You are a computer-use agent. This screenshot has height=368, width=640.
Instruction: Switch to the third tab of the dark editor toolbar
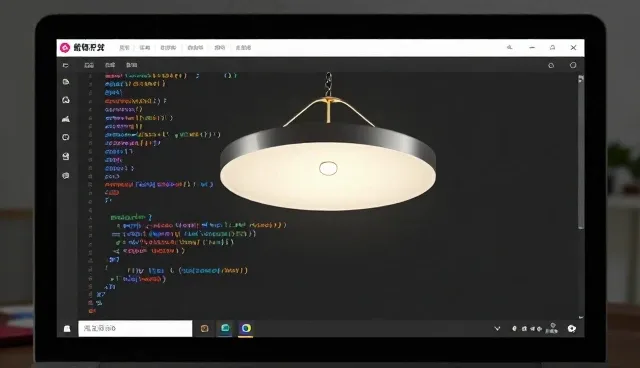click(x=131, y=65)
